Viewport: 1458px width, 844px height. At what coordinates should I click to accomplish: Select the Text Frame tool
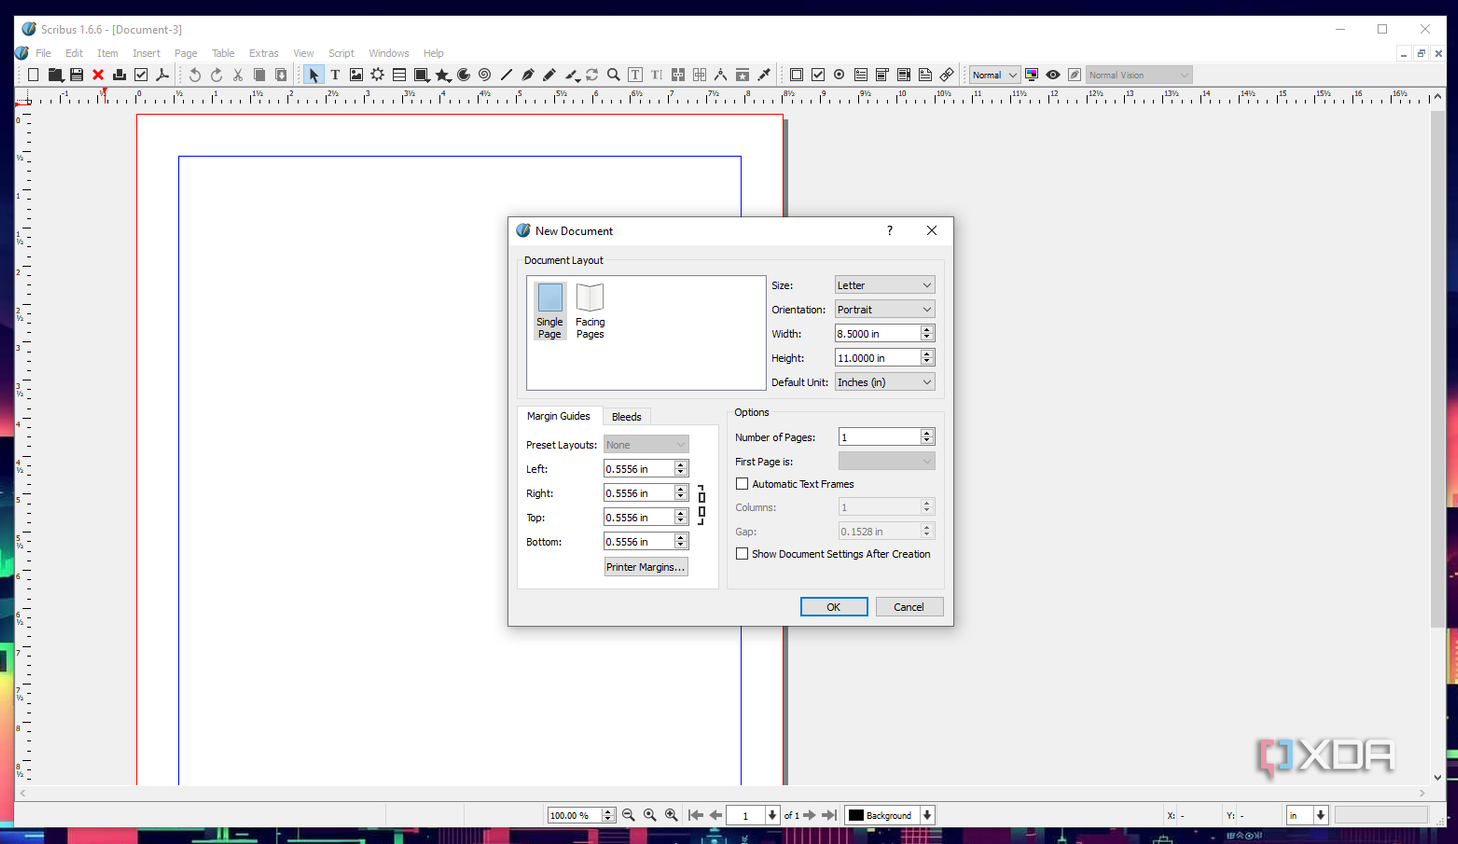click(335, 75)
